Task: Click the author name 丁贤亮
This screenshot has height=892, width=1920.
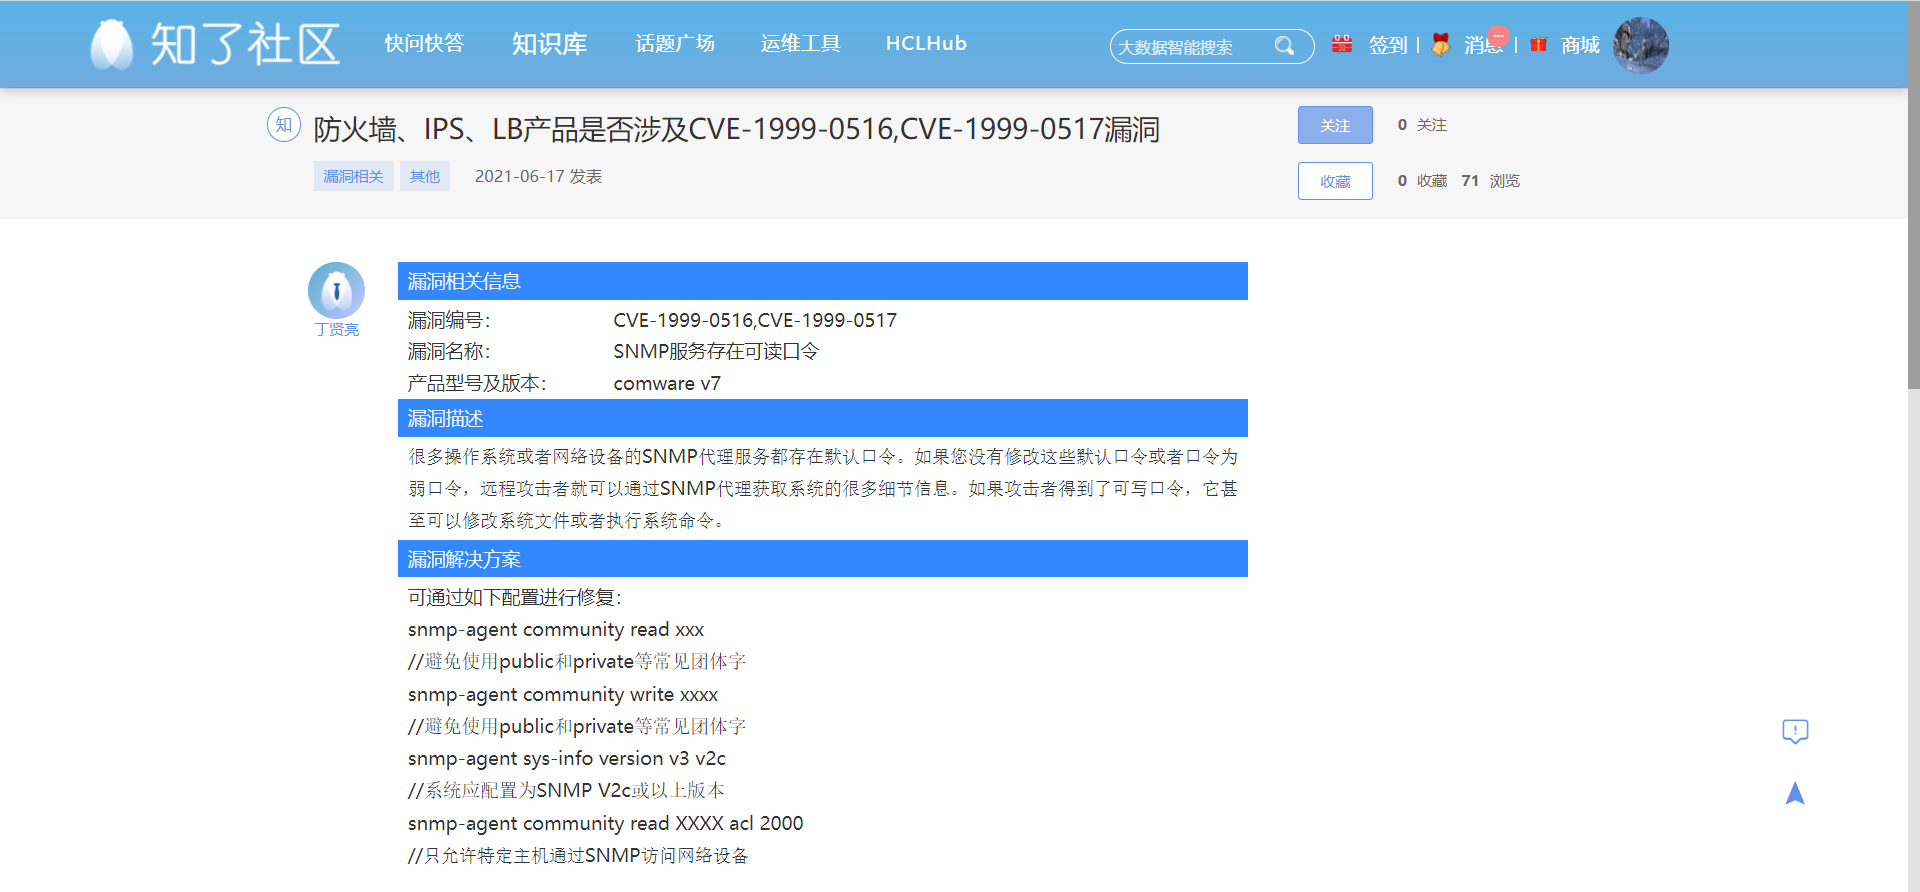Action: [x=336, y=329]
